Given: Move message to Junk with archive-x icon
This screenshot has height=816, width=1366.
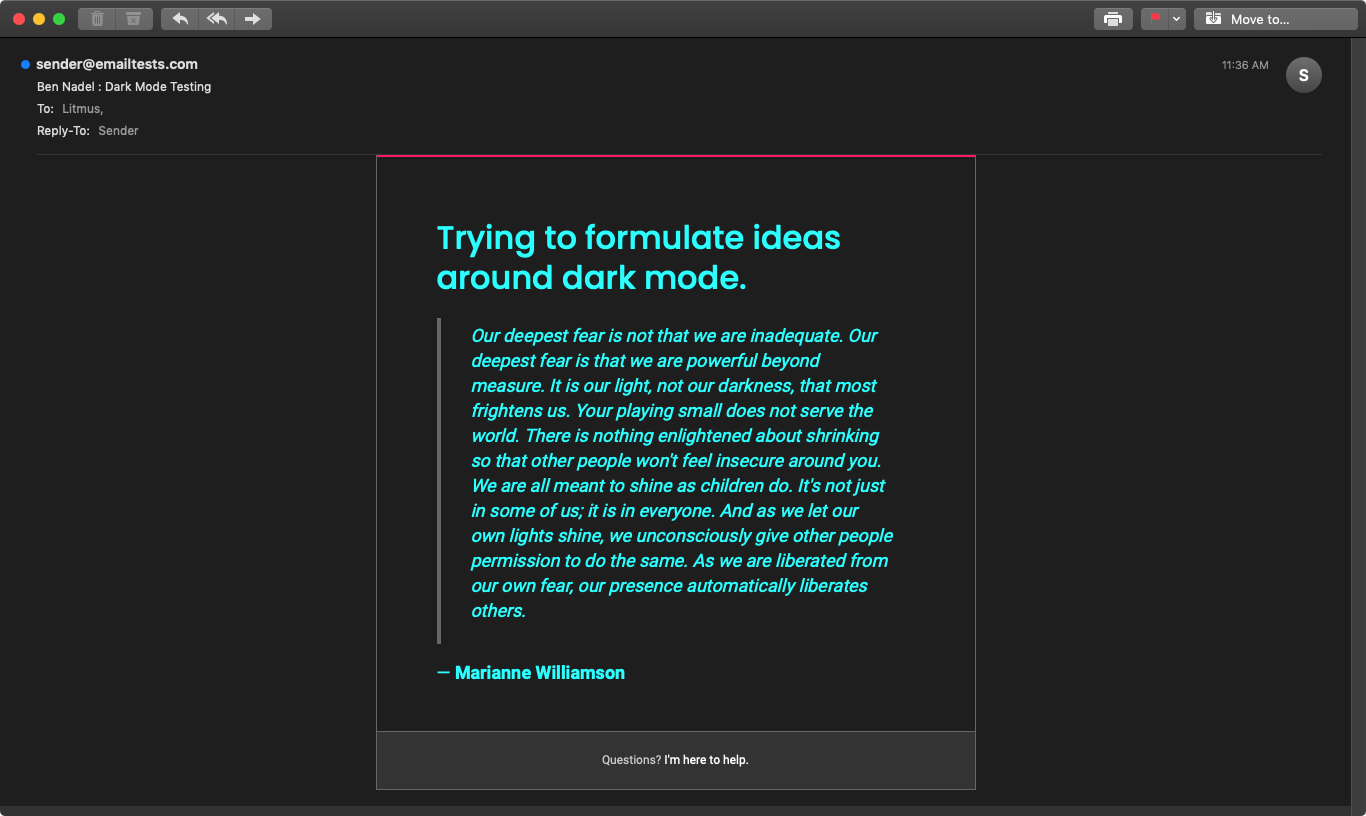Looking at the screenshot, I should click(134, 19).
